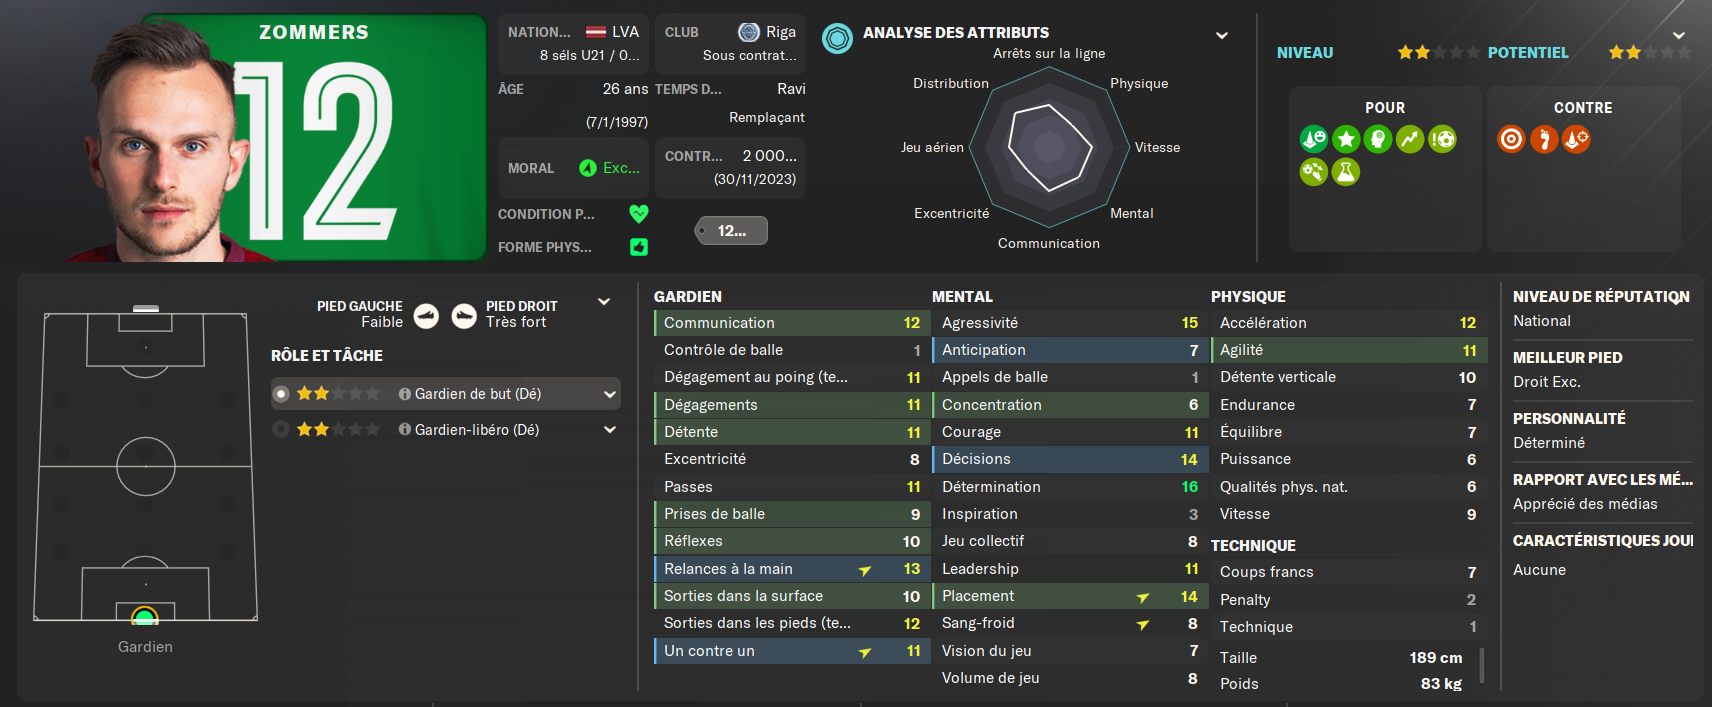Open the Gardien de but (Dé) dropdown arrow
Image resolution: width=1712 pixels, height=707 pixels.
coord(610,394)
